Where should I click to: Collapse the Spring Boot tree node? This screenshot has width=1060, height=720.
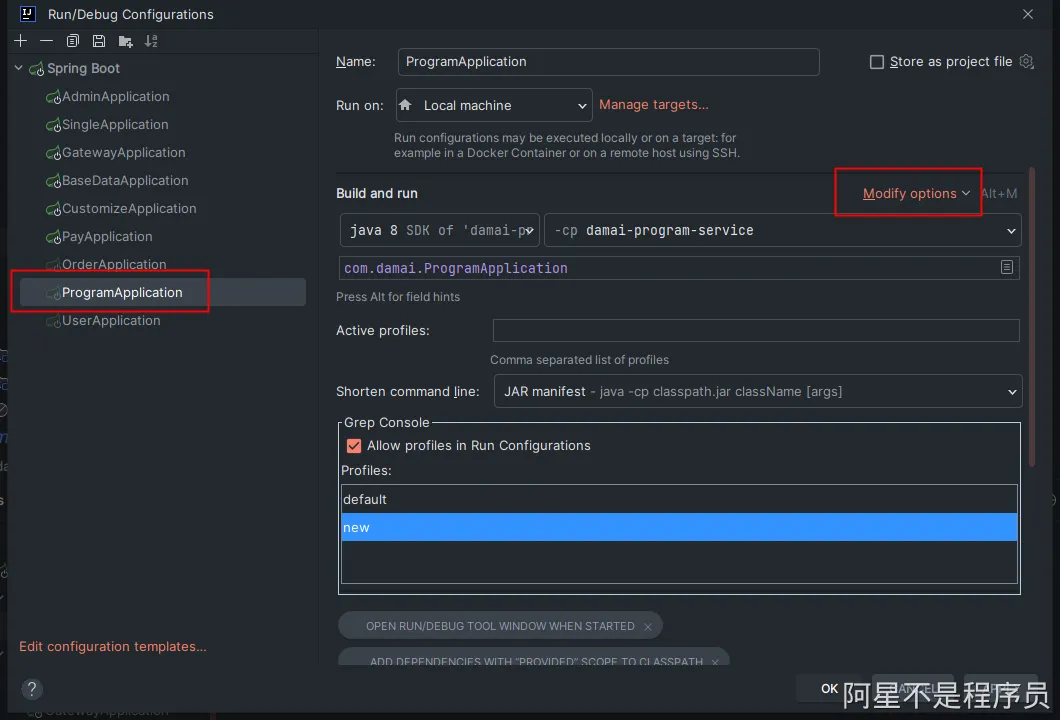18,69
